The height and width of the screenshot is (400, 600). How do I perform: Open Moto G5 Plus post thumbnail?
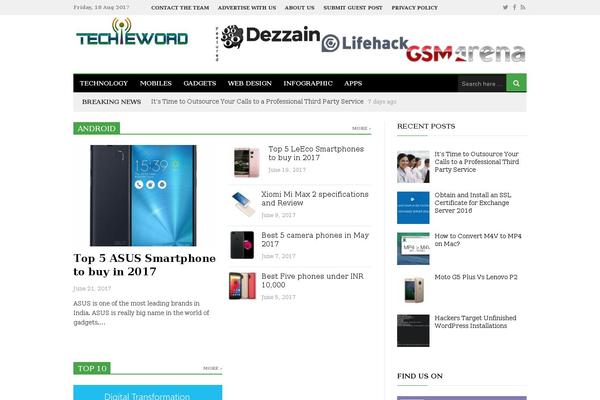(x=413, y=289)
